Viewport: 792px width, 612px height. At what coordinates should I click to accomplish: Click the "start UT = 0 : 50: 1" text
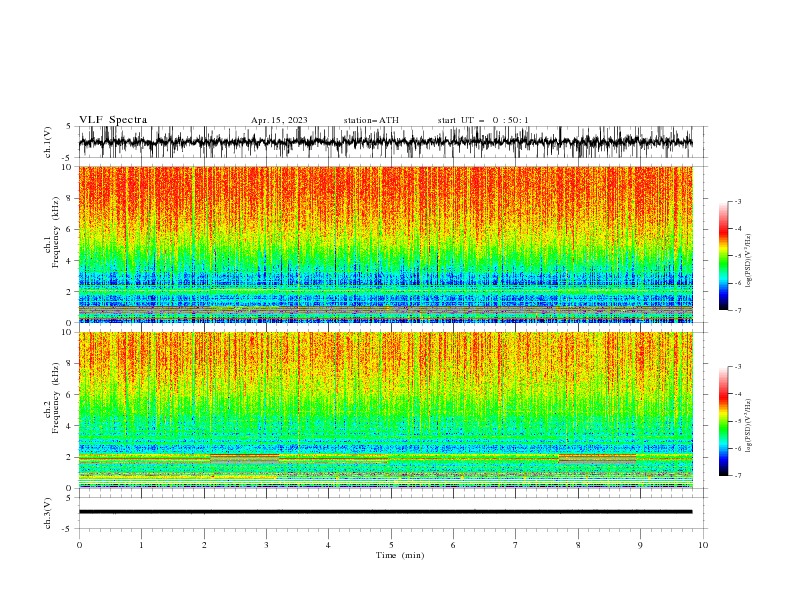point(483,120)
